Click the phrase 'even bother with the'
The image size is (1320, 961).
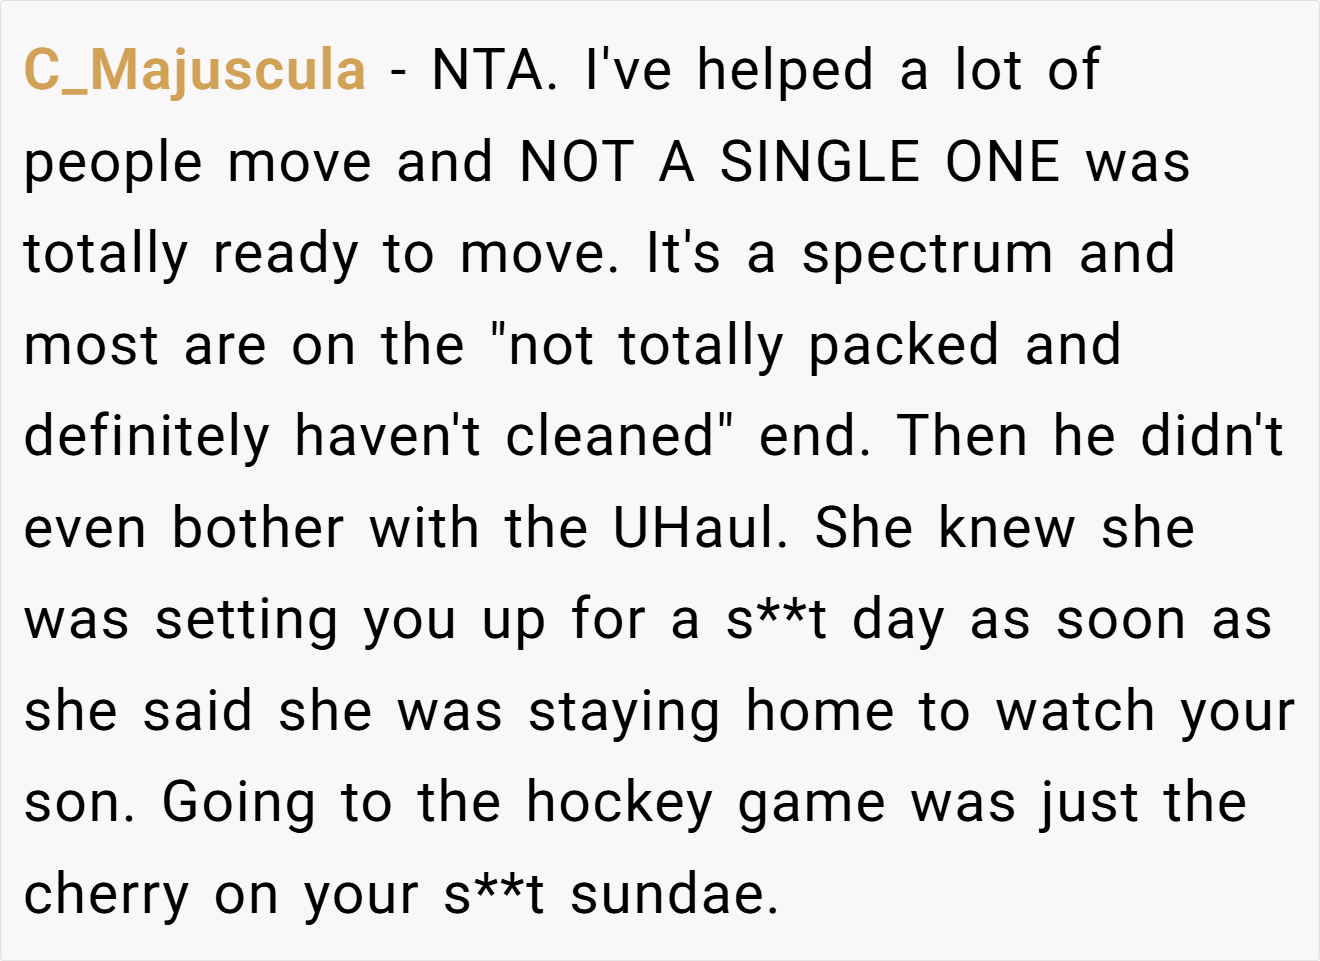[305, 527]
